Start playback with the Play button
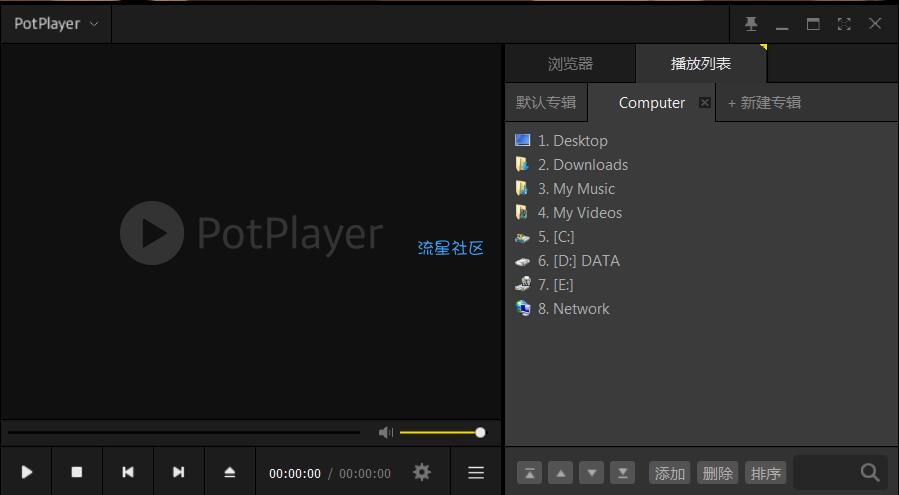This screenshot has height=495, width=899. [x=26, y=472]
